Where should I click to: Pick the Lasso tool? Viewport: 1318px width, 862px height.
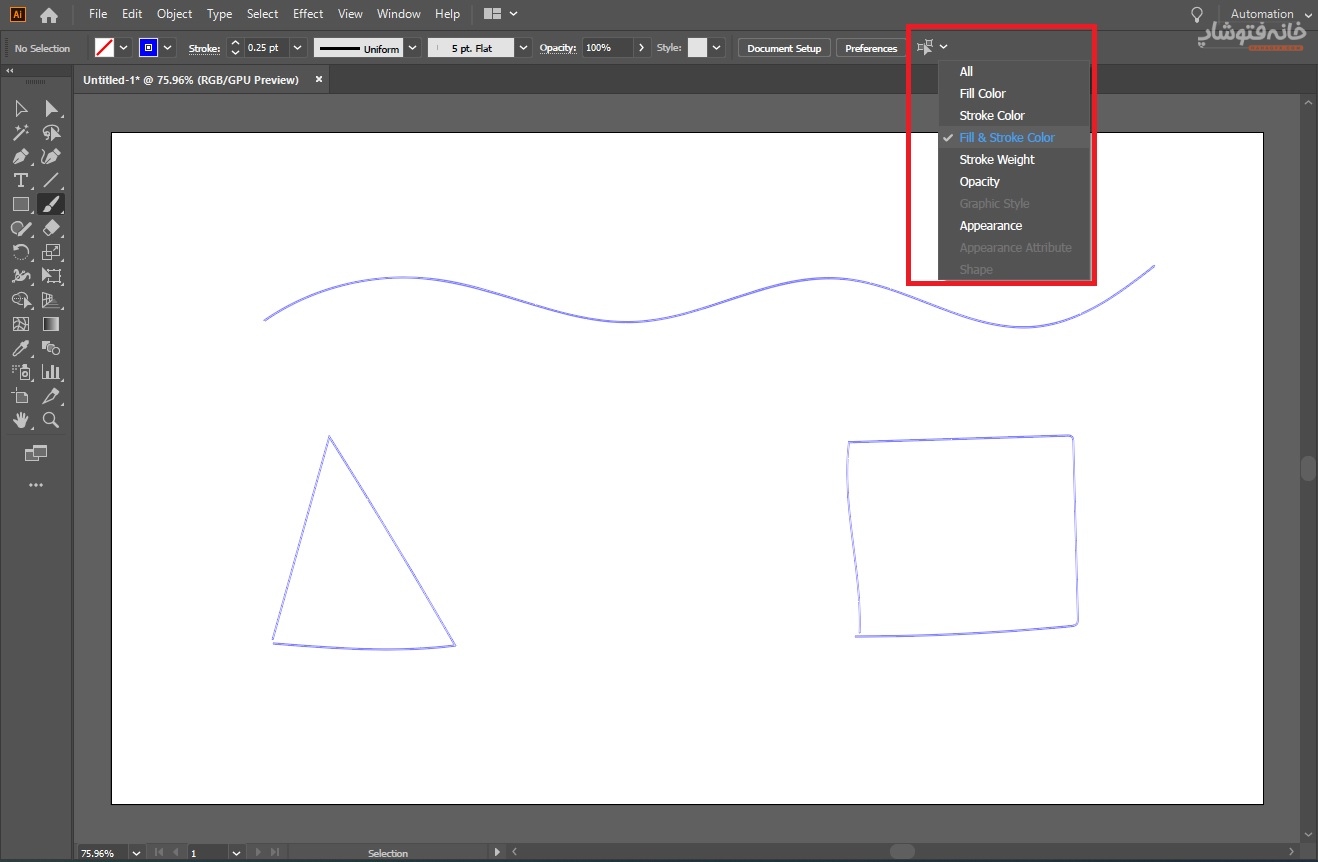click(51, 132)
